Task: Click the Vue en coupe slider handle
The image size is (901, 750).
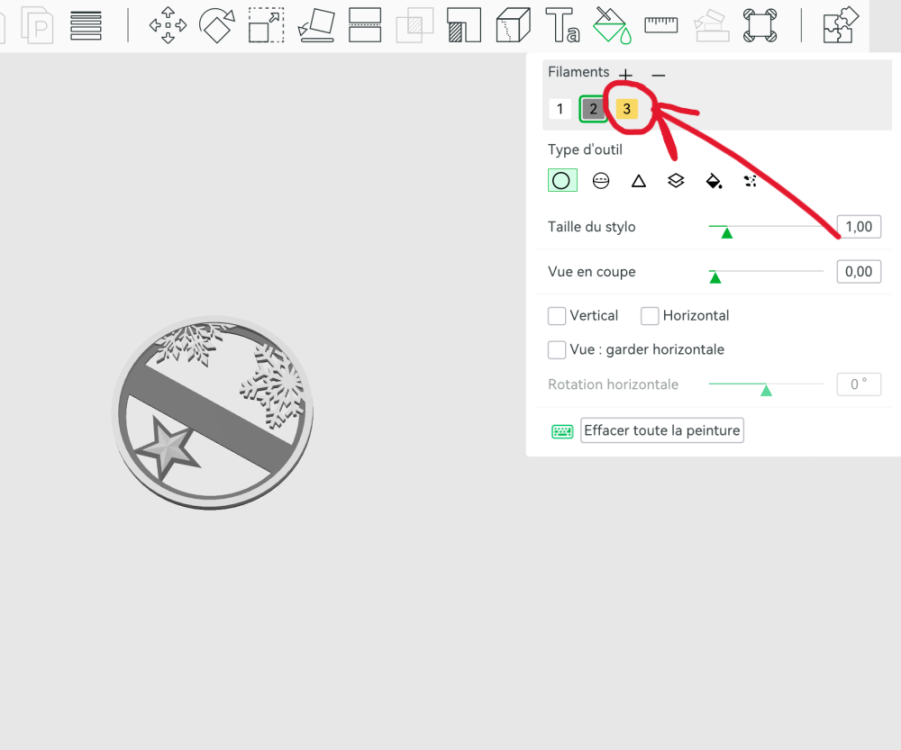Action: pyautogui.click(x=715, y=278)
